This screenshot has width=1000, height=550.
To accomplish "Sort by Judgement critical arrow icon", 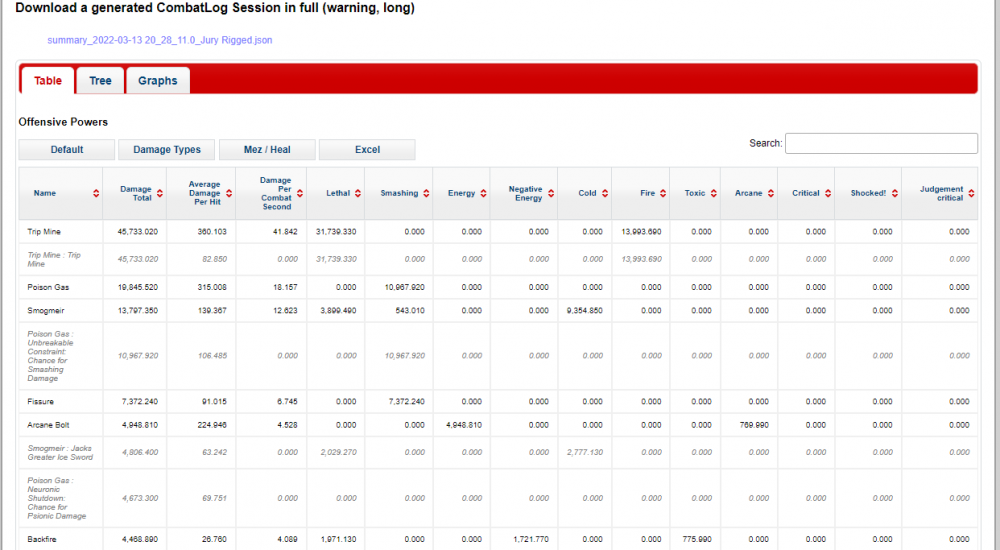I will tap(971, 194).
